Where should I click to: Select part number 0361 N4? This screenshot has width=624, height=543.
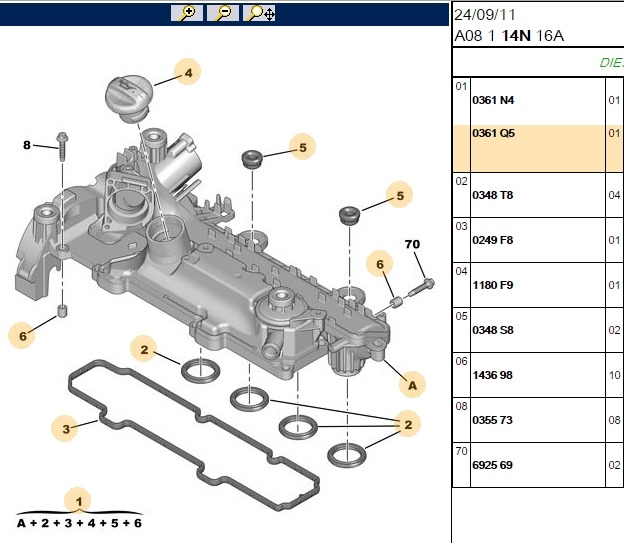(x=493, y=100)
